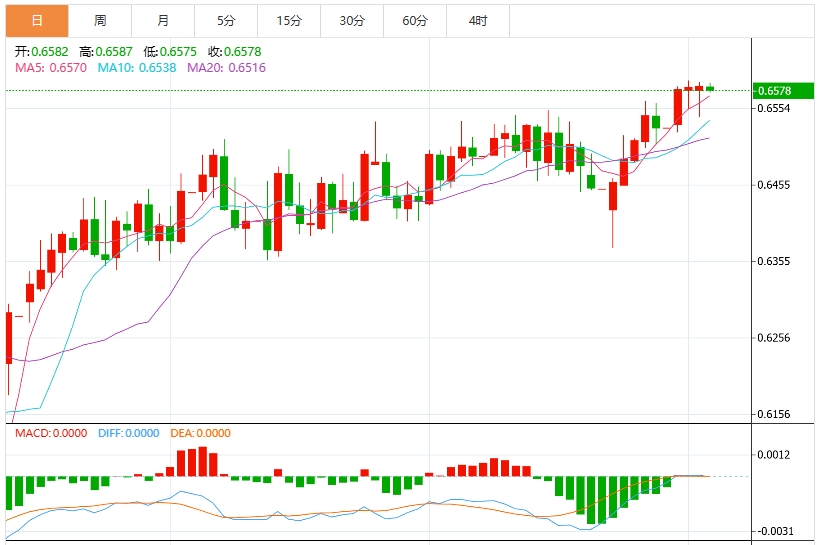Click the -0.0031 MACD axis label
The width and height of the screenshot is (823, 545).
click(x=774, y=531)
